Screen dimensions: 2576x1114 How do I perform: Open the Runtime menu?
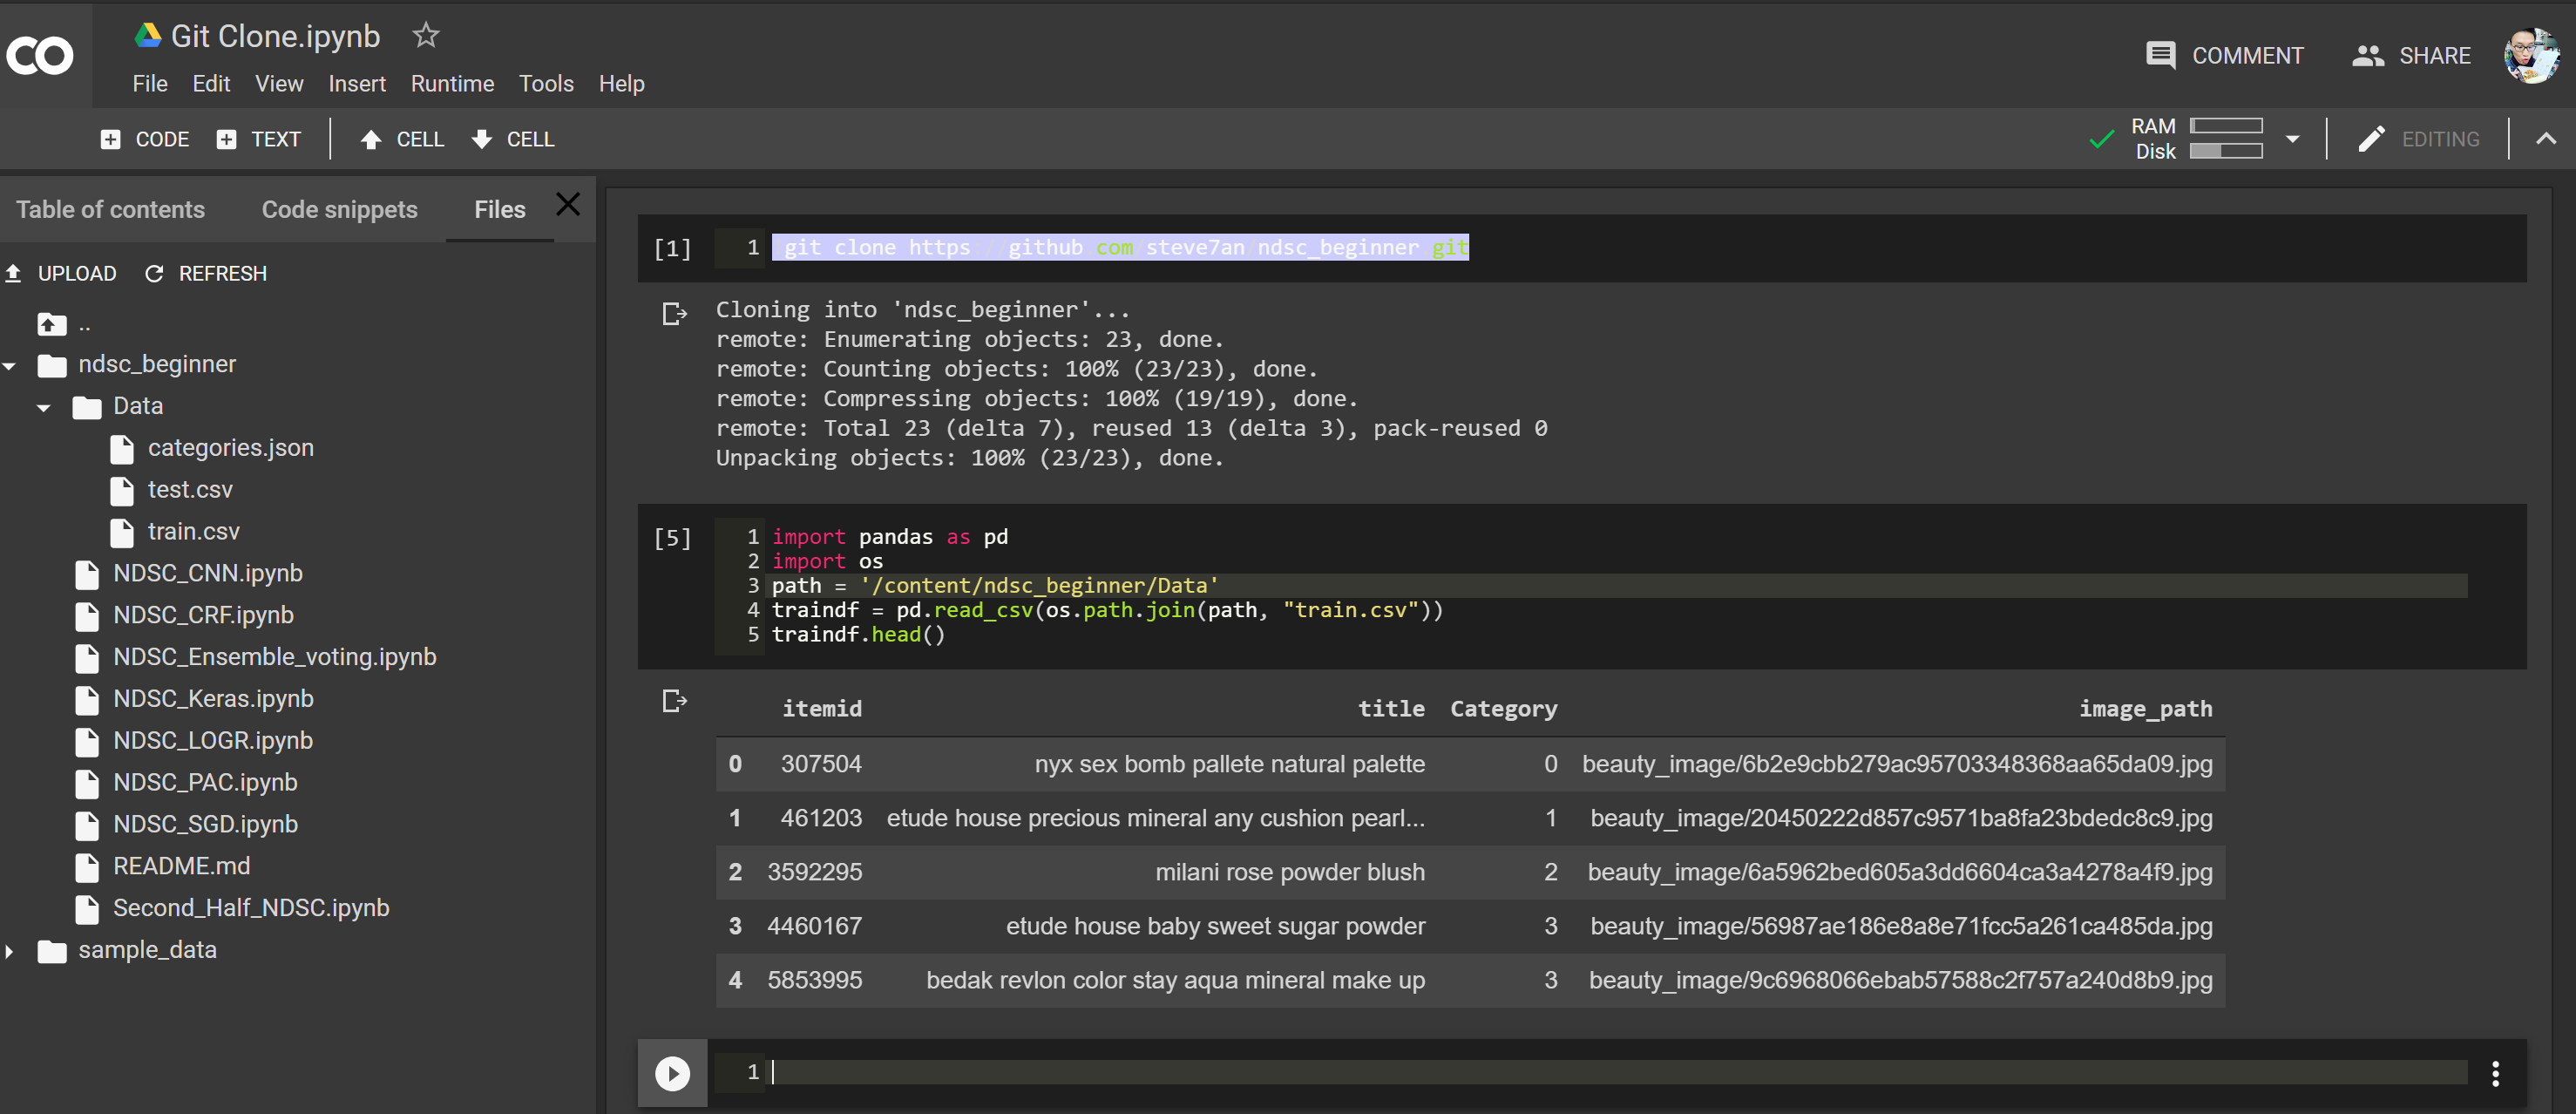point(452,84)
